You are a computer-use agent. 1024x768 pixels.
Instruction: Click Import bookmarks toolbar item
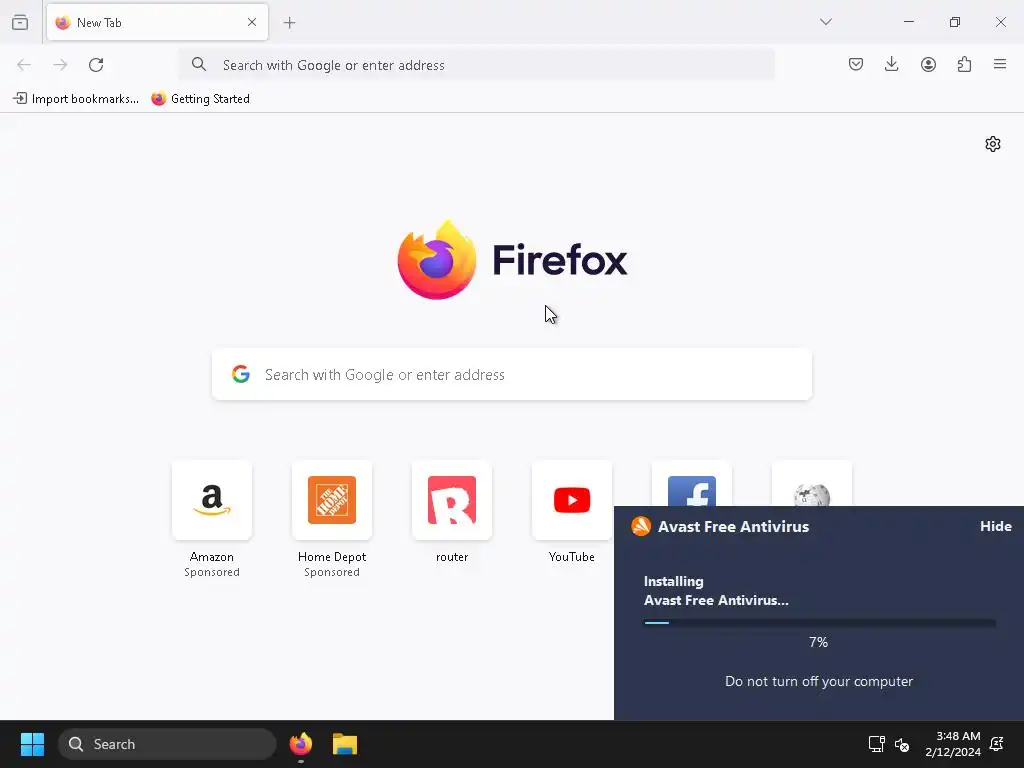coord(76,99)
